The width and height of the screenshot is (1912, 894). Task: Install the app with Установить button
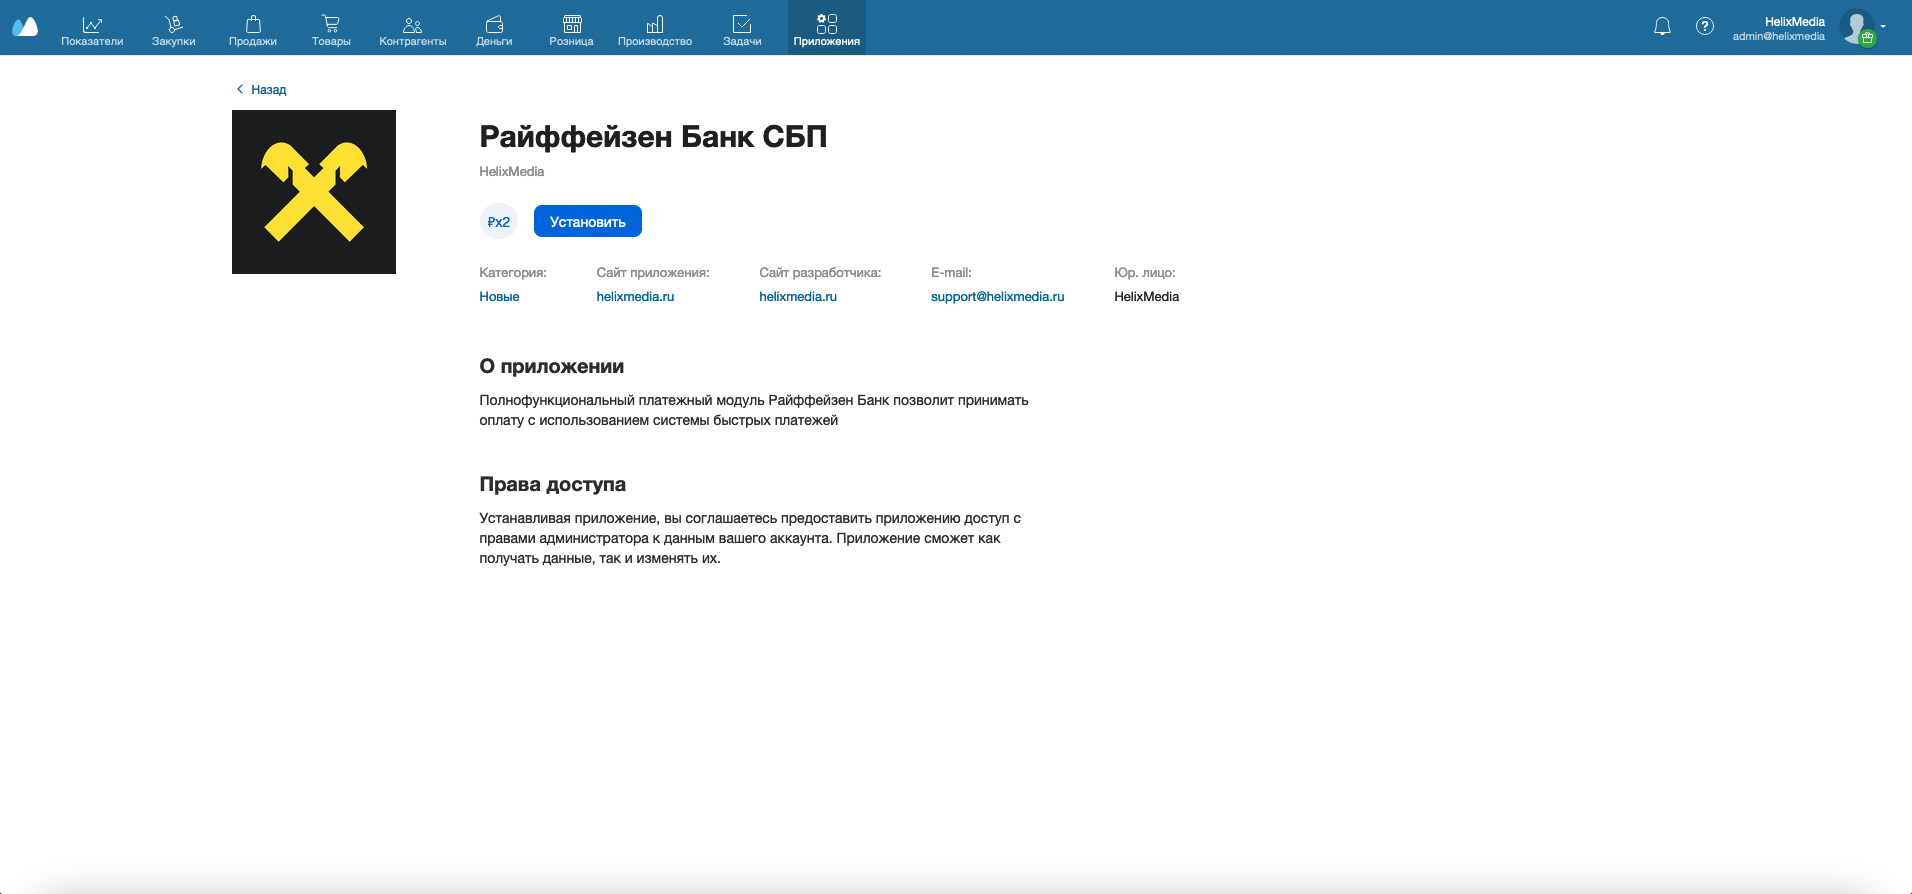tap(588, 222)
